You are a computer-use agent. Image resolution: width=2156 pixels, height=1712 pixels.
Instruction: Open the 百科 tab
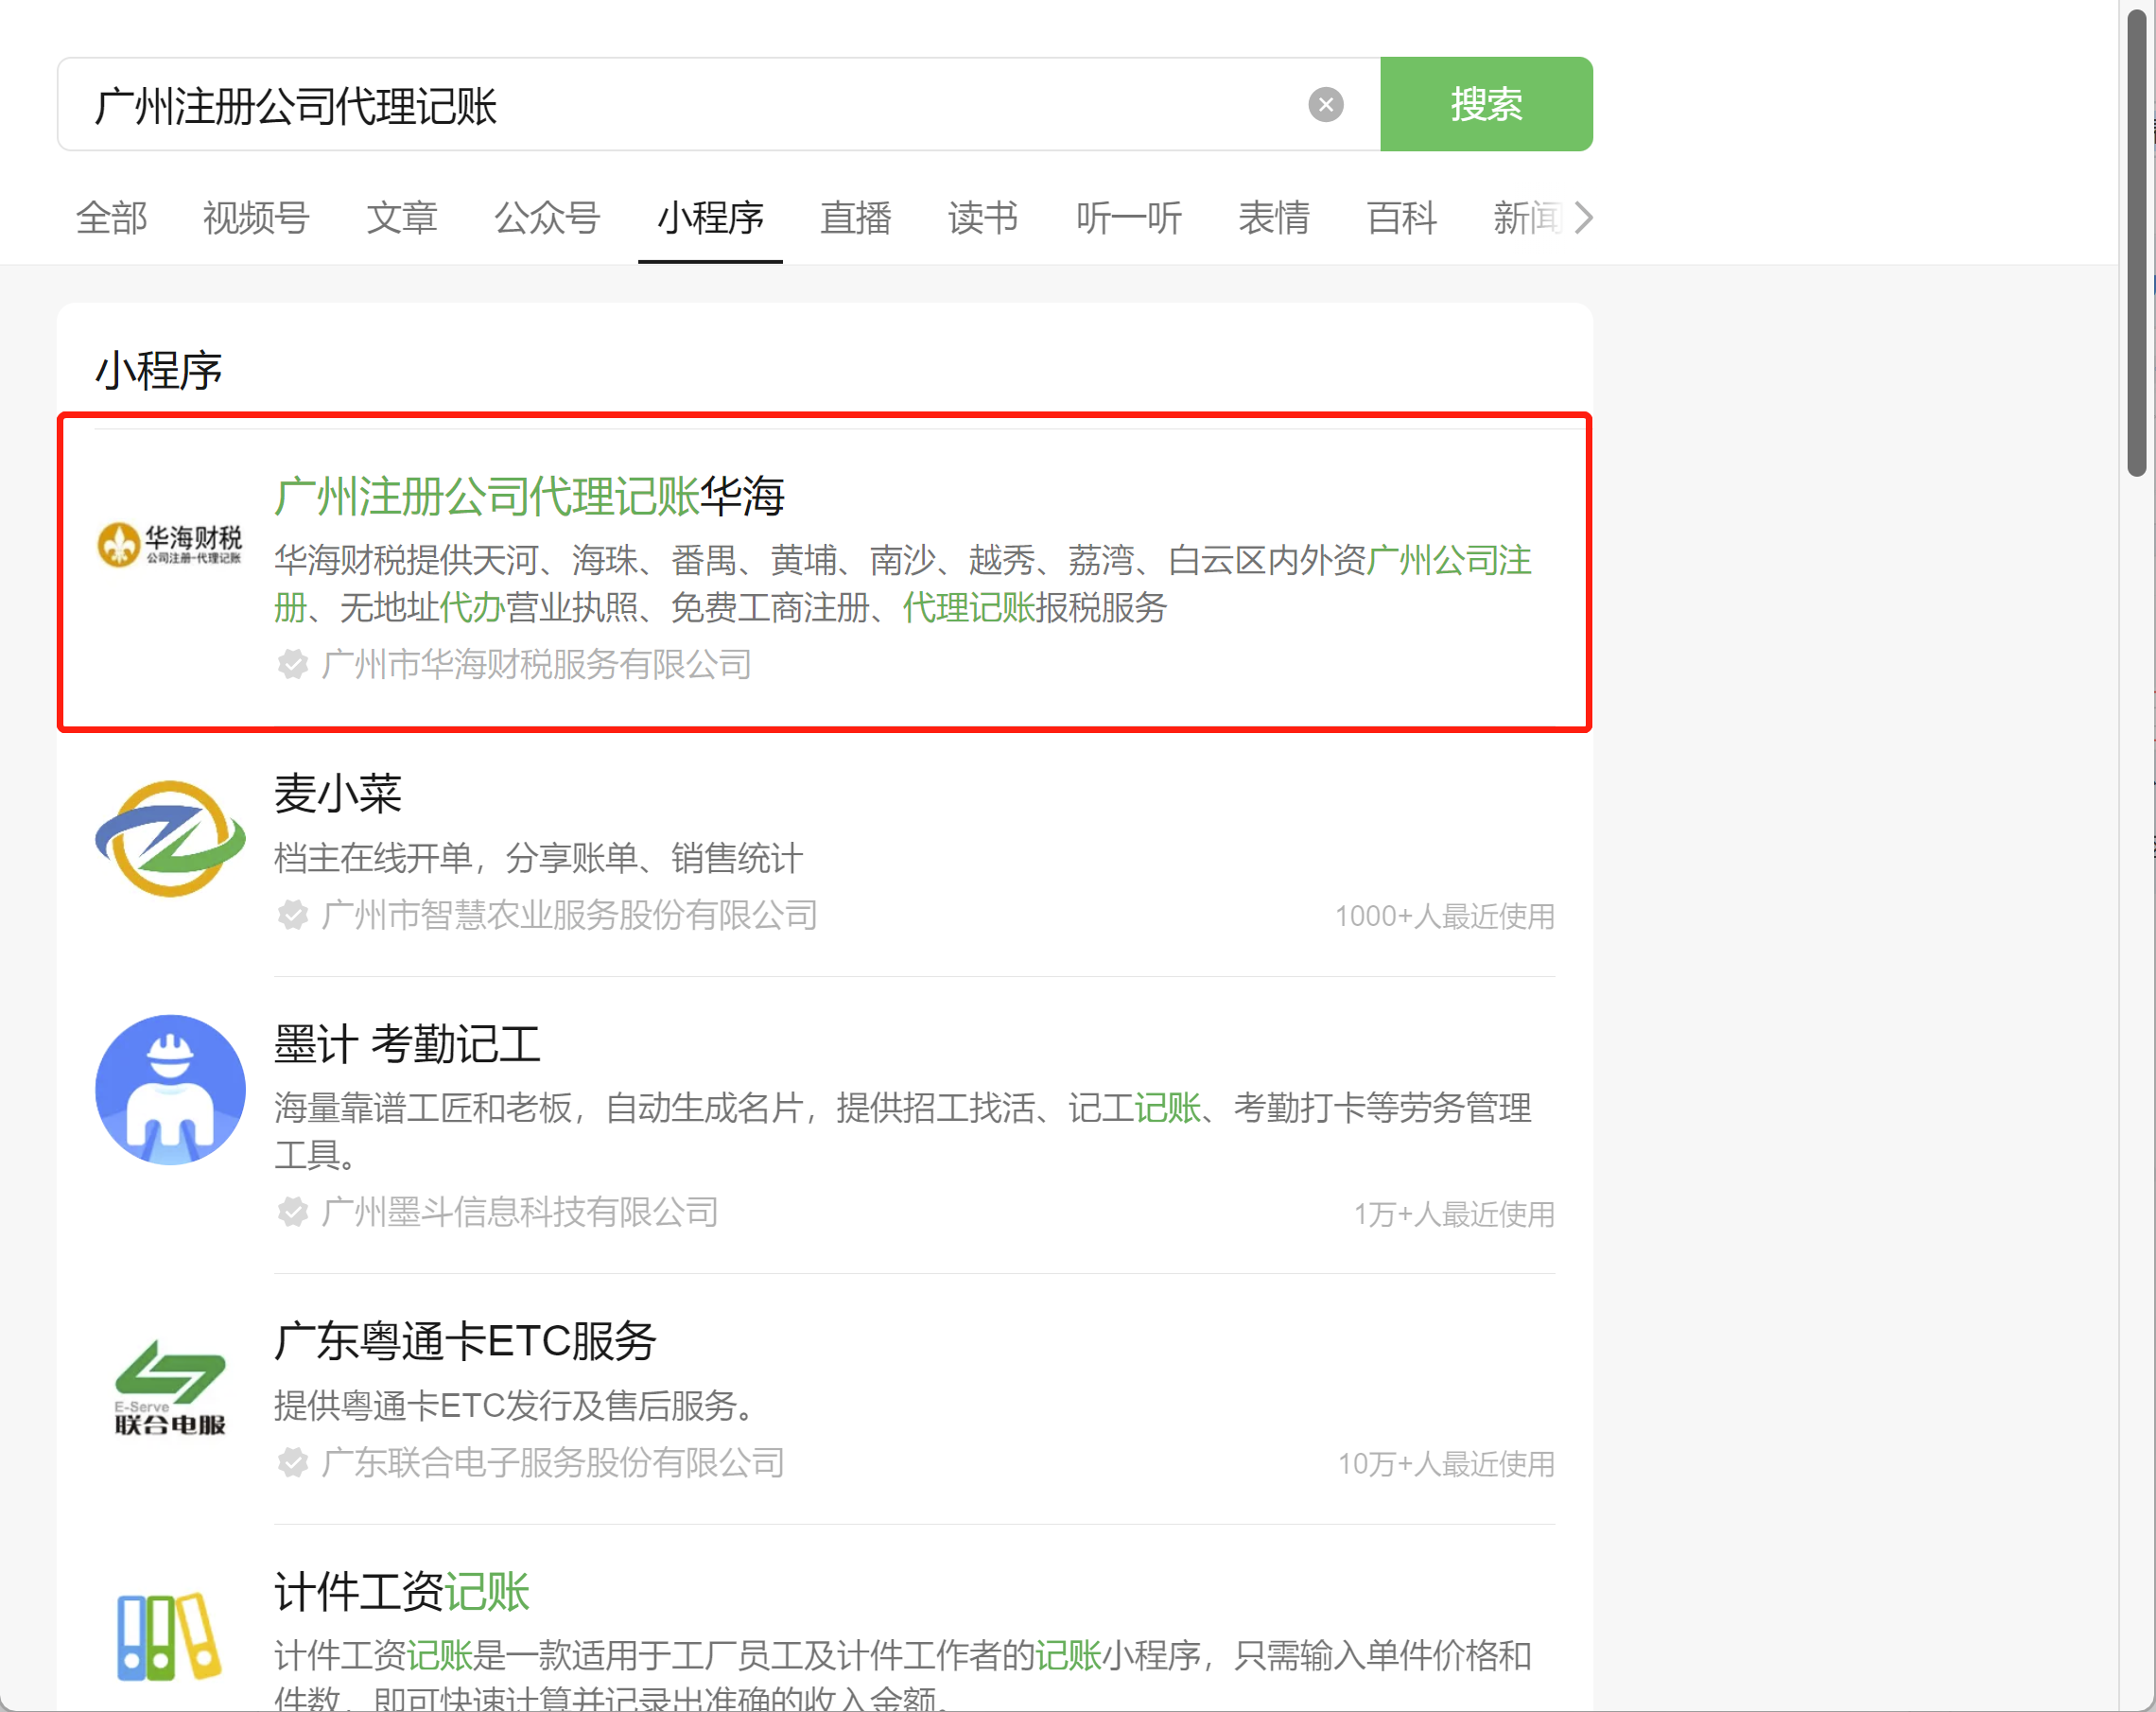[1401, 217]
